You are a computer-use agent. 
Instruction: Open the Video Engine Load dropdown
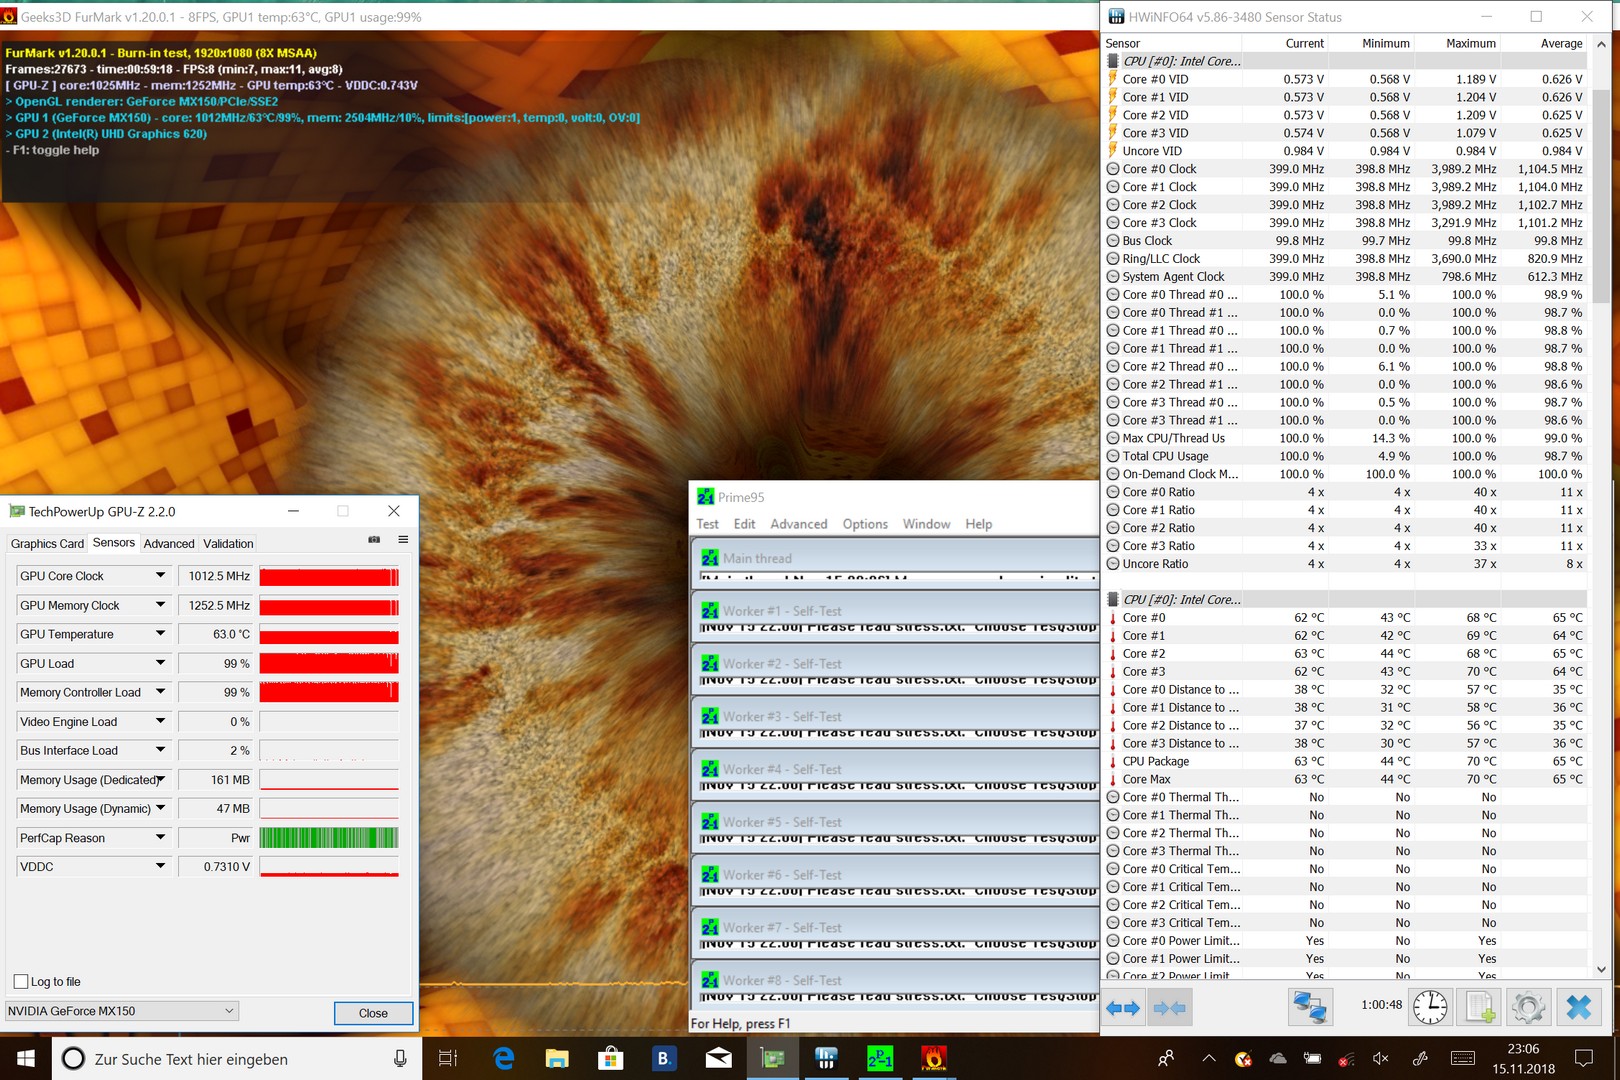tap(160, 721)
